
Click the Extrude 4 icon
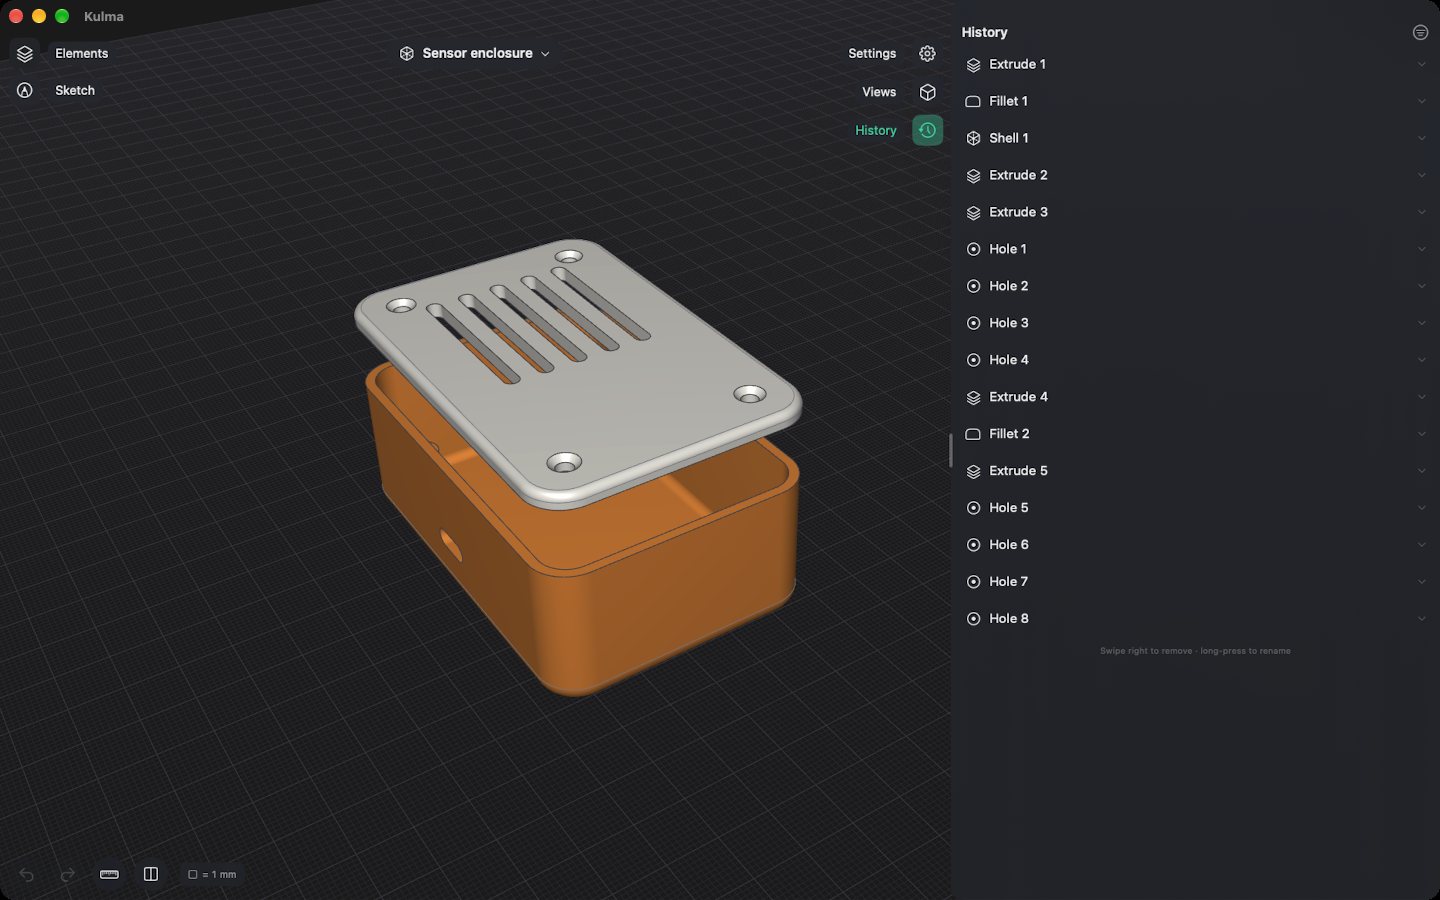(x=973, y=398)
